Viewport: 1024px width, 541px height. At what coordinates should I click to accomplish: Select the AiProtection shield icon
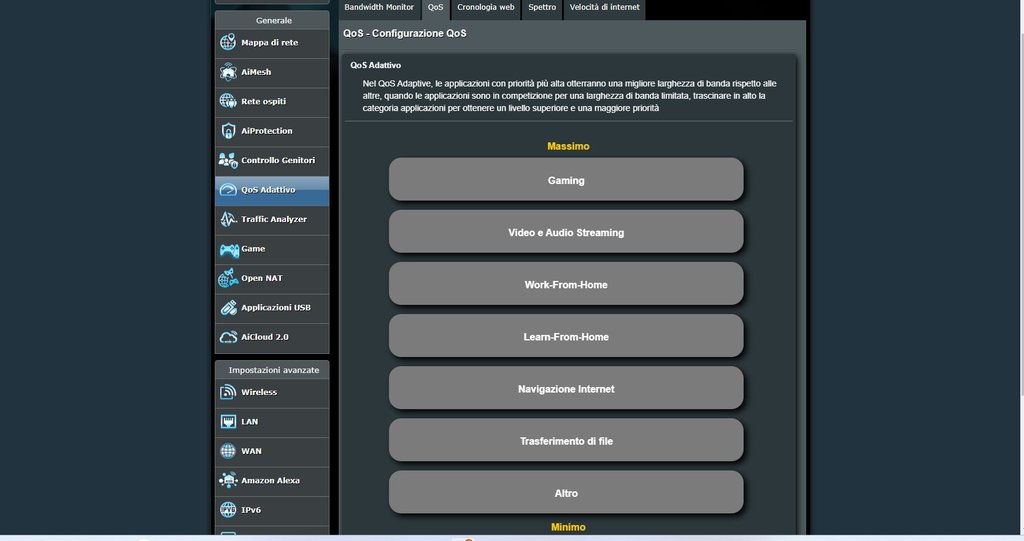point(228,131)
